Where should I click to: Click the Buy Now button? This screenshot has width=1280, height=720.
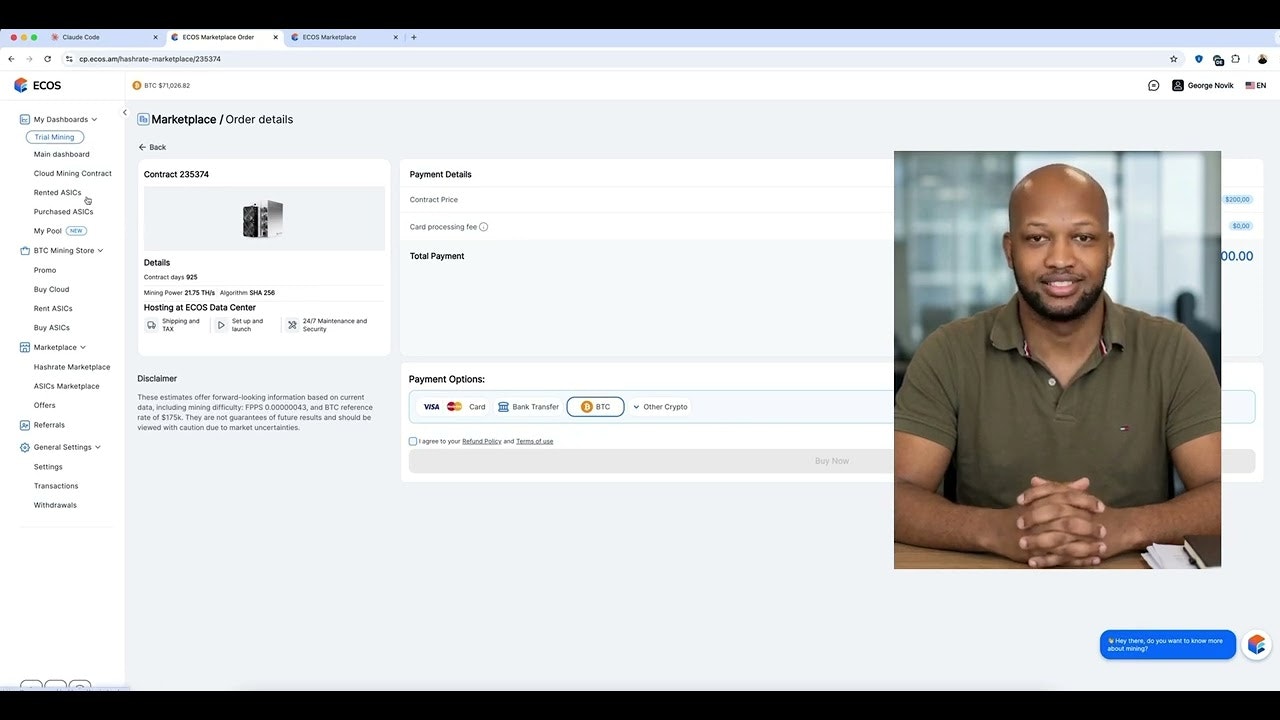[x=832, y=461]
